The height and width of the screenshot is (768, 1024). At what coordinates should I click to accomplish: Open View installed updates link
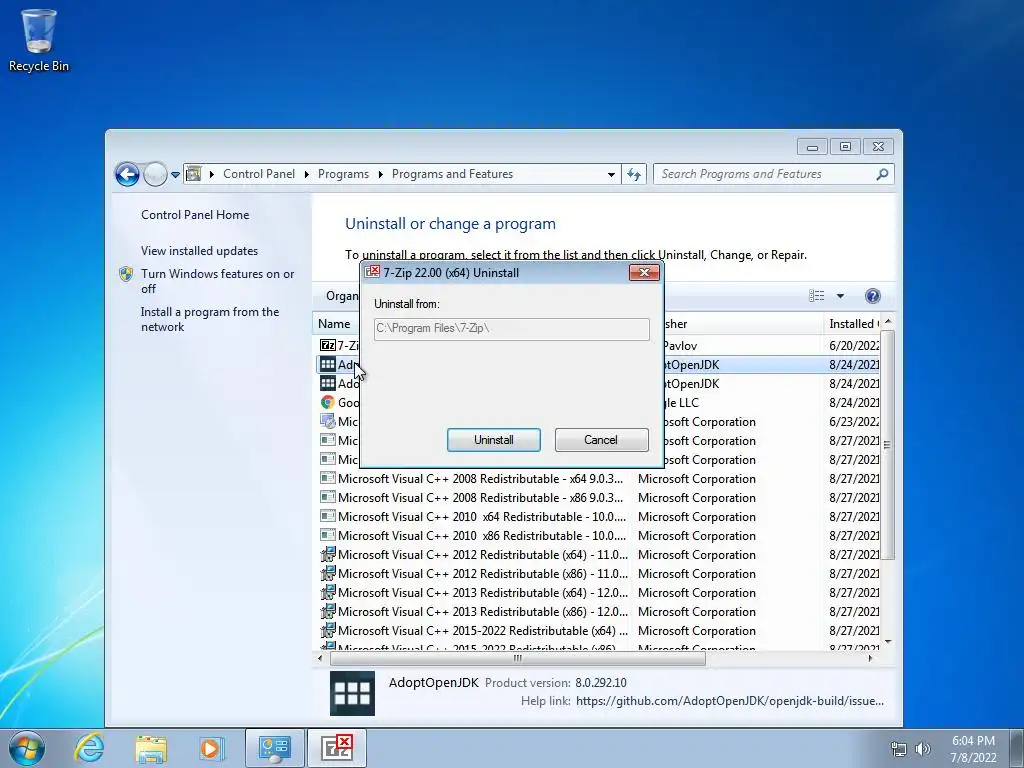click(199, 251)
